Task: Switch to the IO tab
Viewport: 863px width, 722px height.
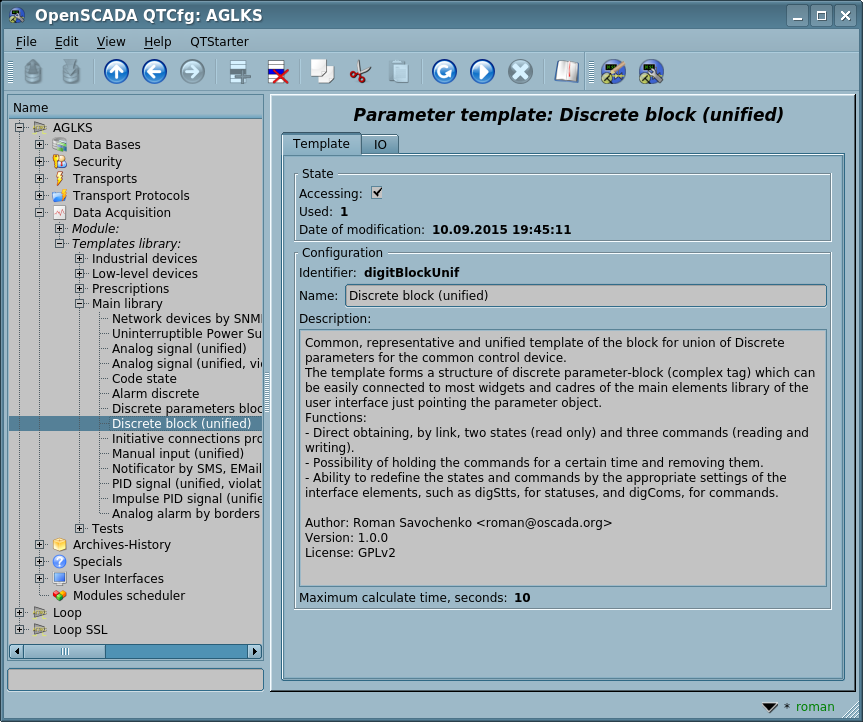Action: tap(380, 145)
